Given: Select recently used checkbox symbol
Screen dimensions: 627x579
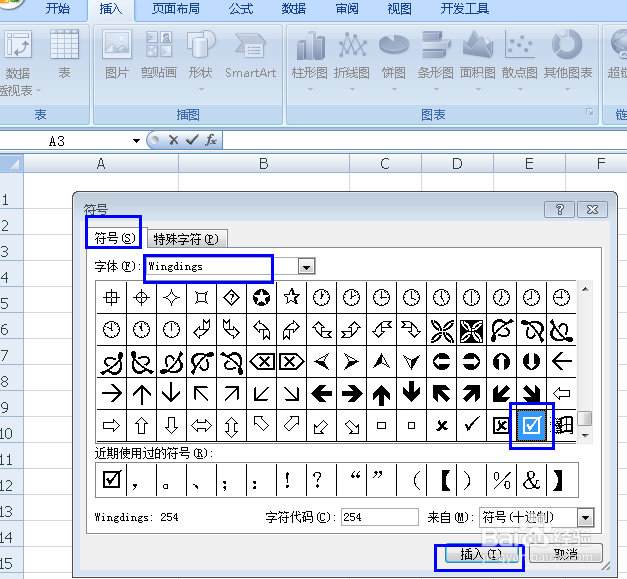Looking at the screenshot, I should tap(112, 479).
